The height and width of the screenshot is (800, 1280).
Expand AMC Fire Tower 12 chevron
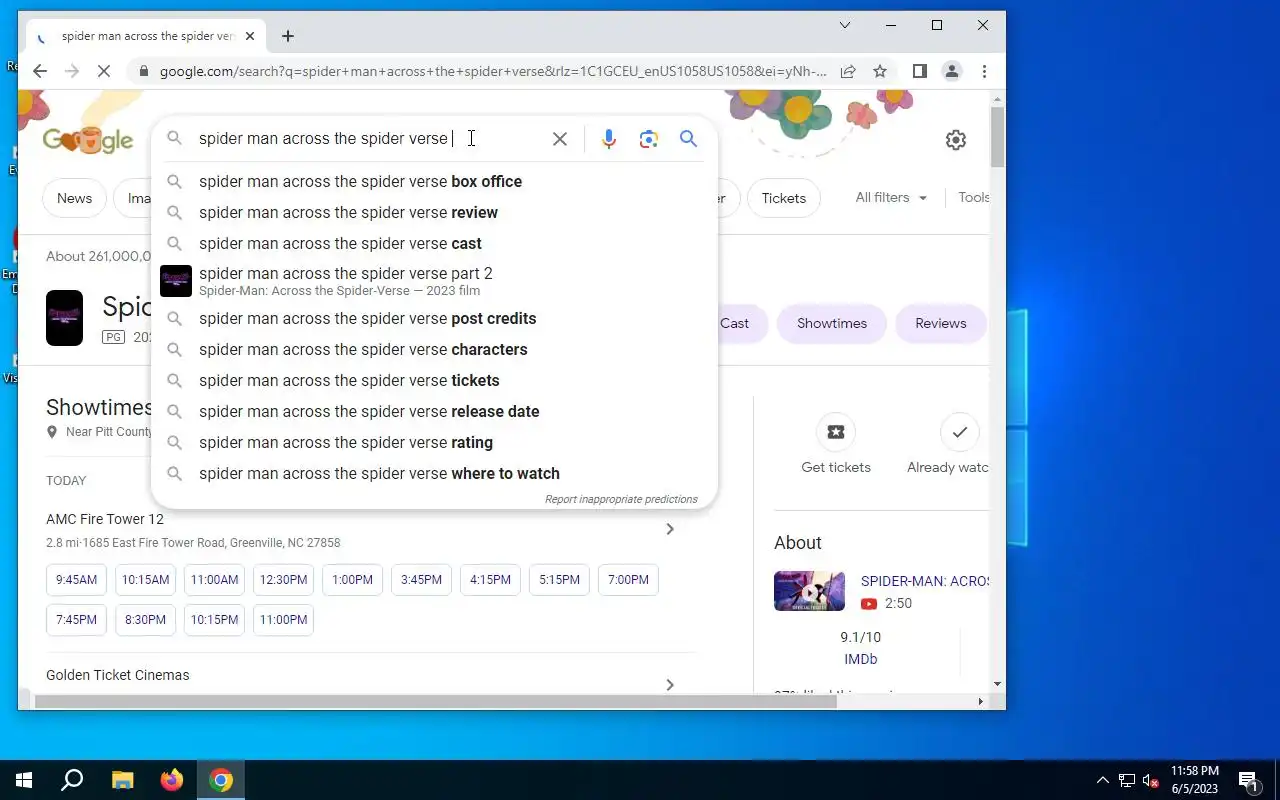pyautogui.click(x=670, y=529)
